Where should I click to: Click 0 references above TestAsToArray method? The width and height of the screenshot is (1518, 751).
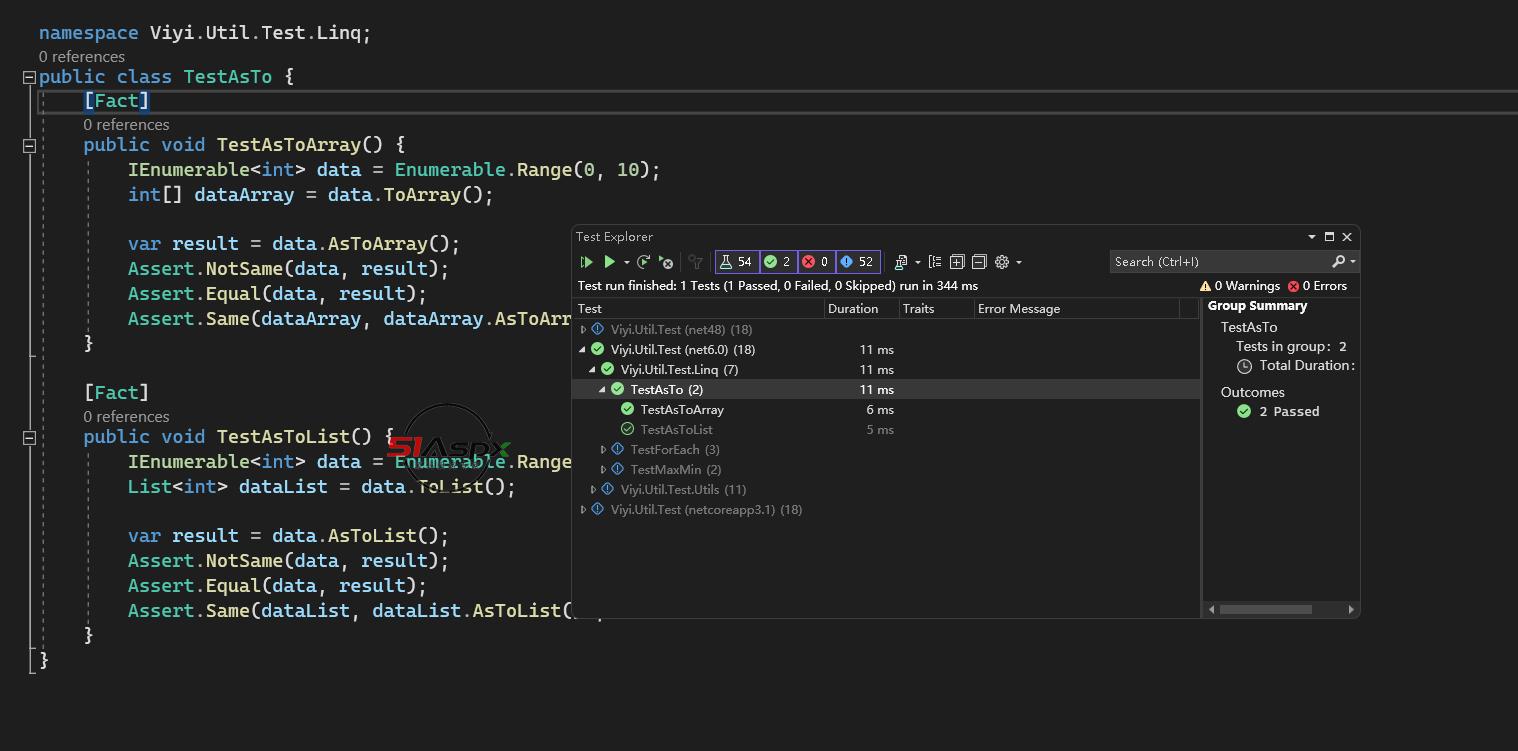(x=126, y=125)
